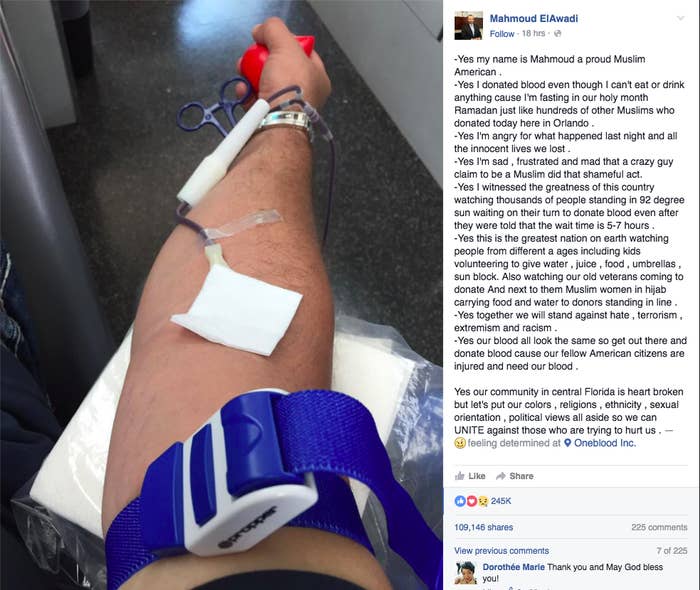Viewport: 700px width, 590px height.
Task: Open Dorothée Marie's profile link
Action: (x=513, y=567)
